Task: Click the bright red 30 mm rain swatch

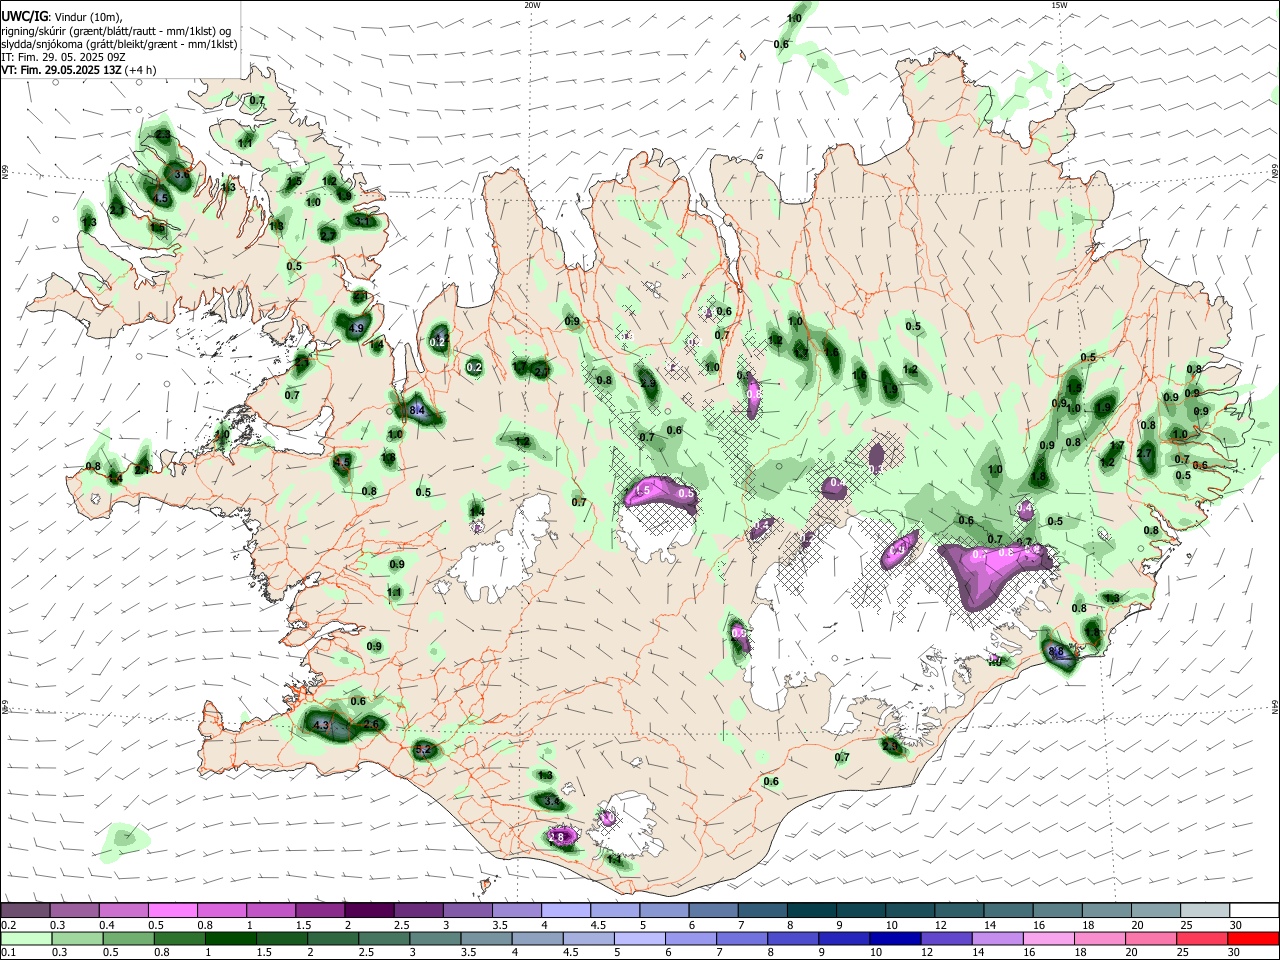Action: point(1253,939)
